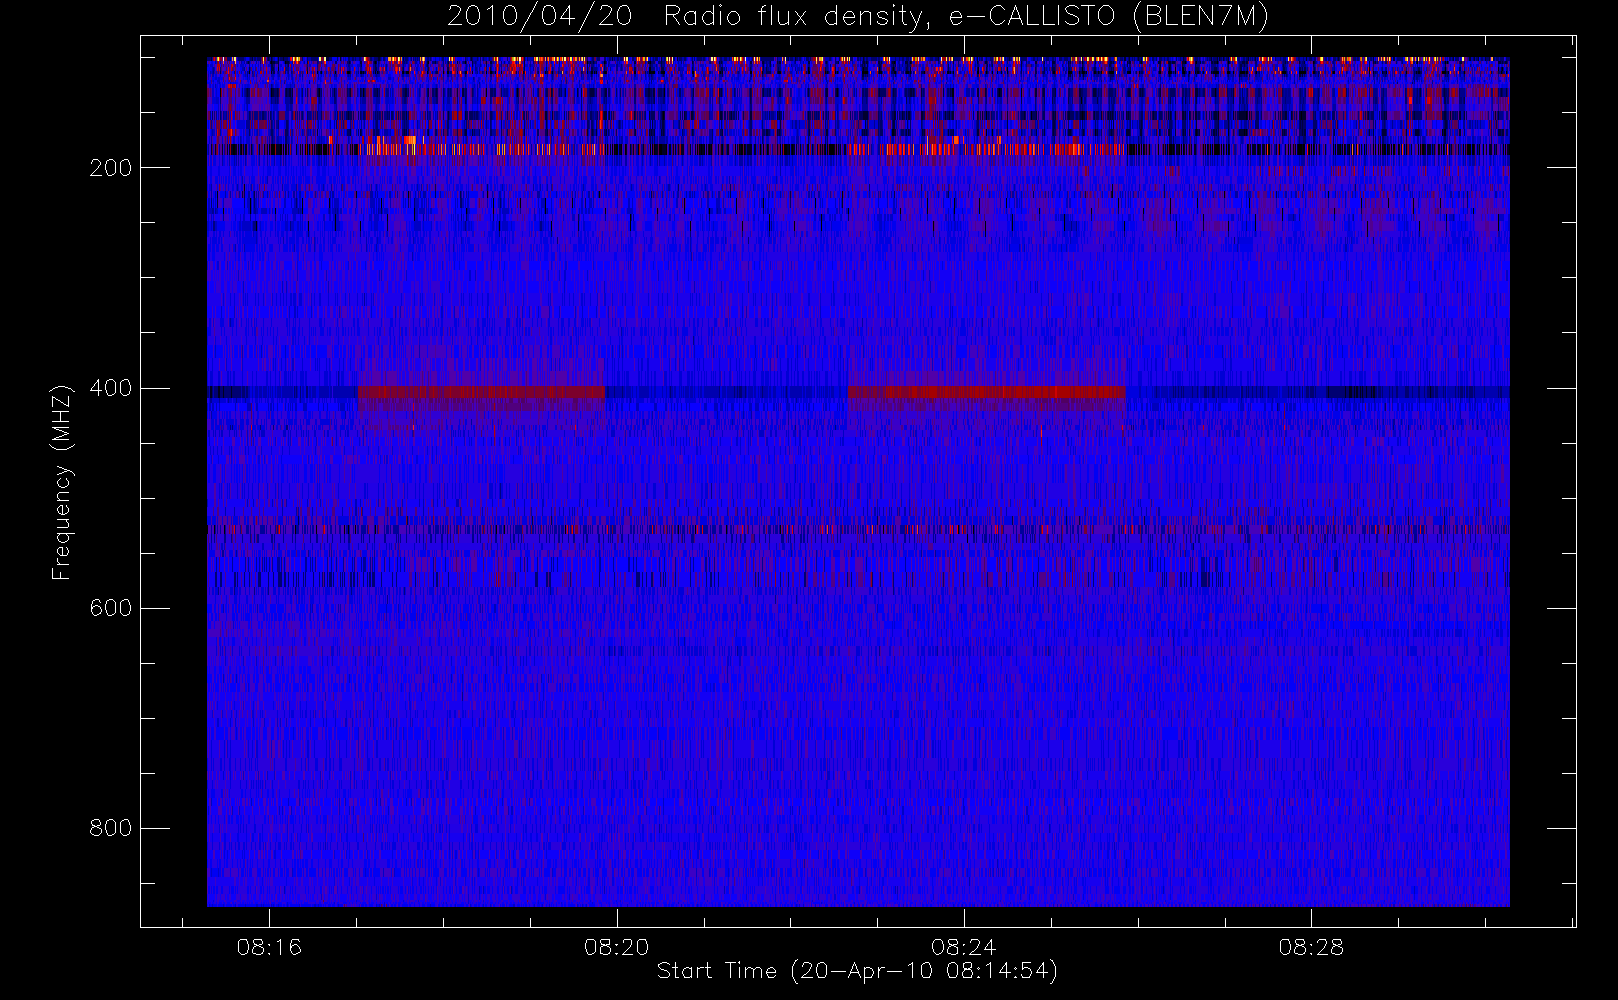Click the 800 frequency tick label
Image resolution: width=1618 pixels, height=1000 pixels.
coord(111,828)
